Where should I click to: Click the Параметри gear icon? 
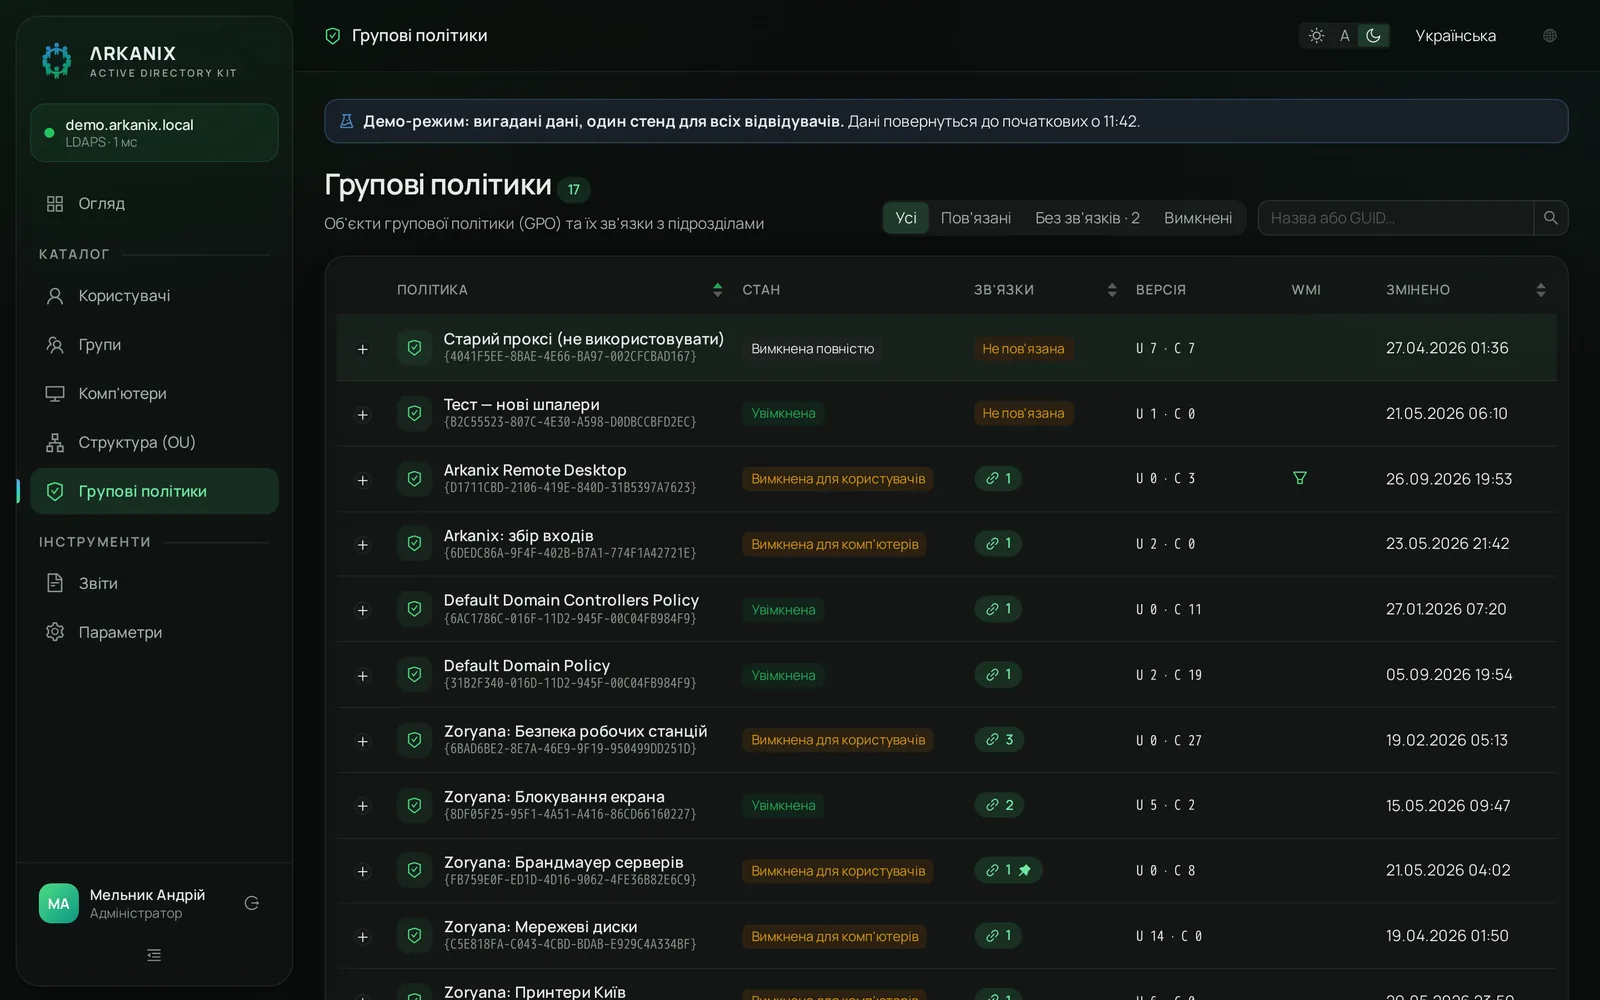click(x=55, y=633)
